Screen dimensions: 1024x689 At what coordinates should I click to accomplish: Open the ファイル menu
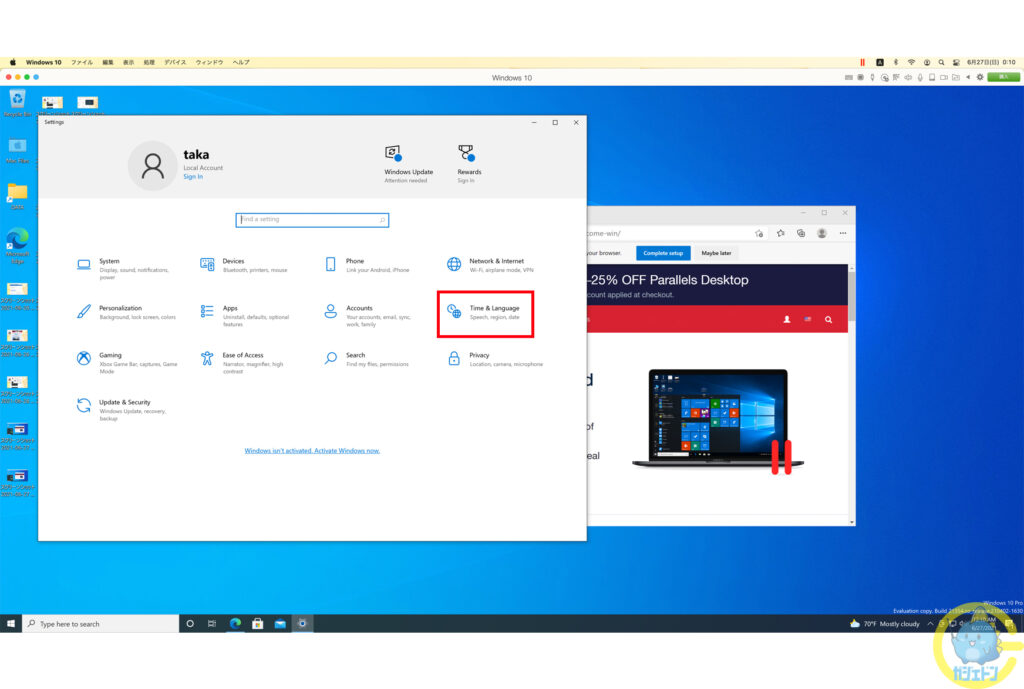pos(82,62)
